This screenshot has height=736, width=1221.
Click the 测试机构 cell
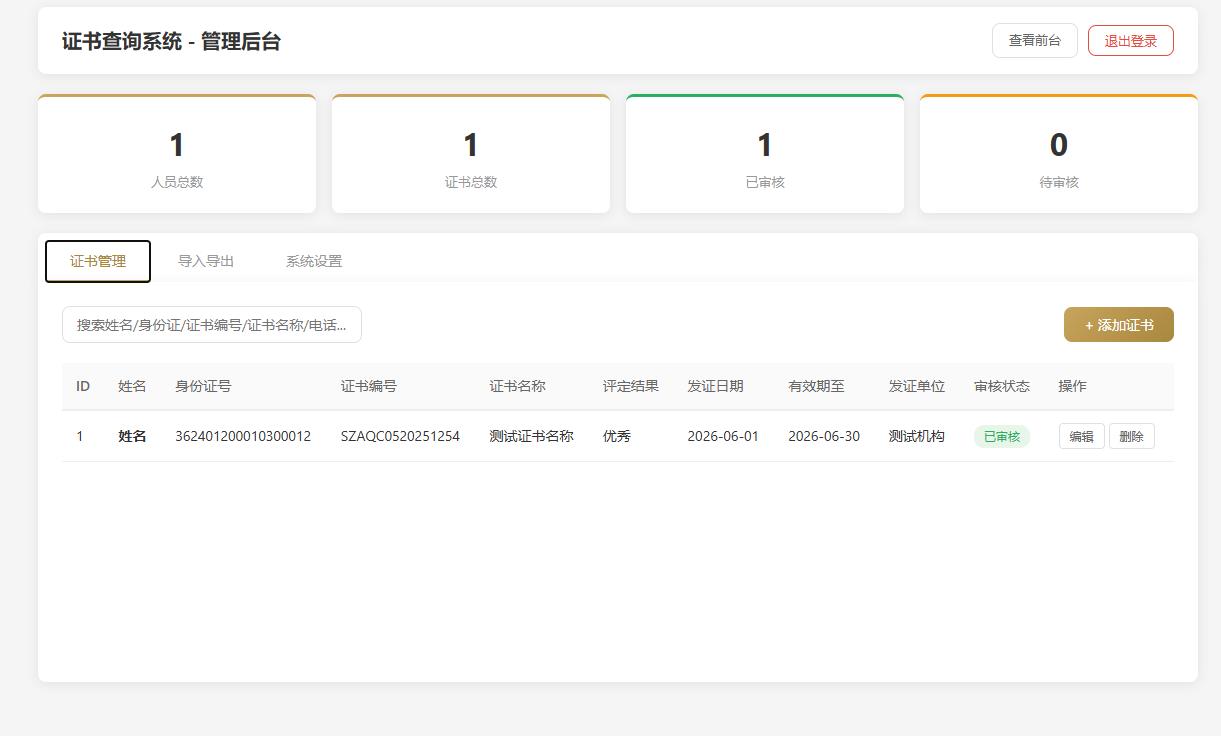[917, 436]
